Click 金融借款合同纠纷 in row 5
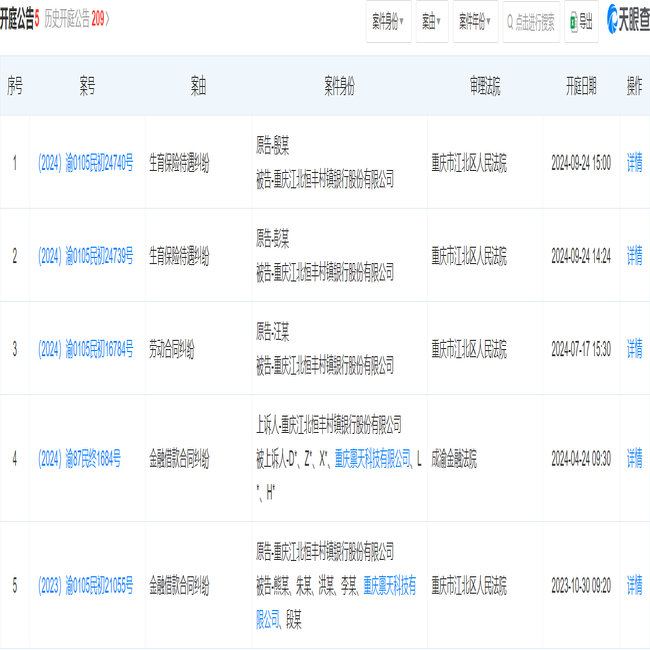Image resolution: width=650 pixels, height=650 pixels. [x=179, y=585]
